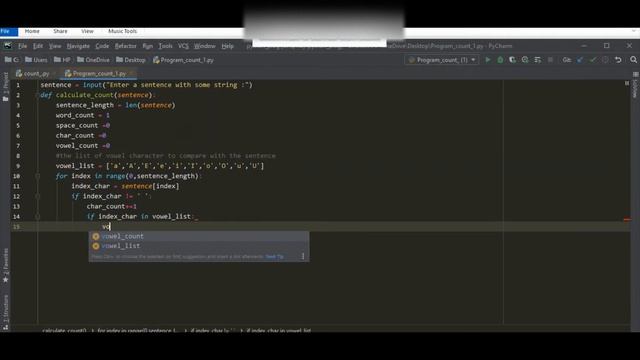Image resolution: width=640 pixels, height=360 pixels.
Task: Open the Navigate menu
Action: [78, 46]
